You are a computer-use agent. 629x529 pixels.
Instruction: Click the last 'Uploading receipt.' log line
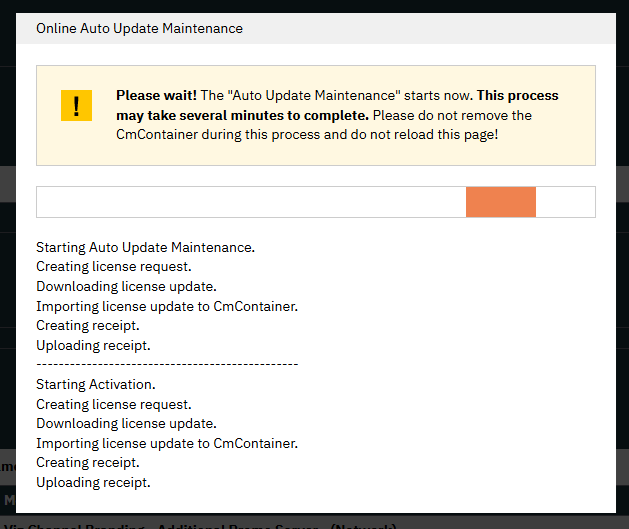(93, 483)
